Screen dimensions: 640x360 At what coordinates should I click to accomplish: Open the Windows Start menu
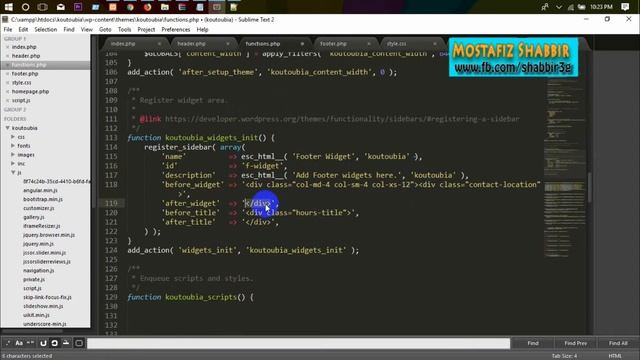pos(9,7)
